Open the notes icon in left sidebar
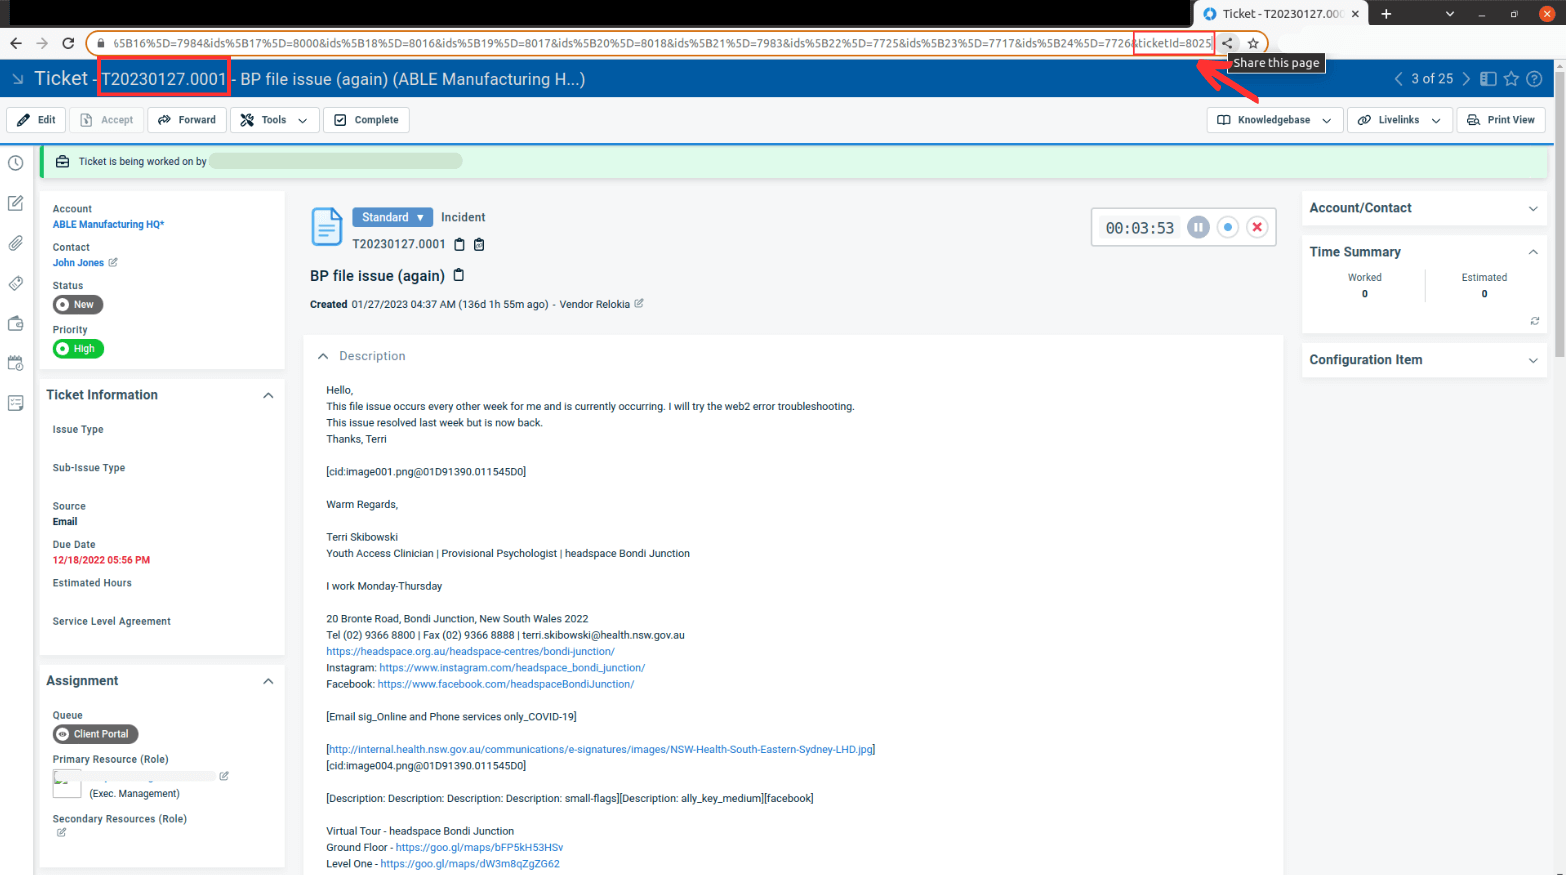 (x=16, y=203)
